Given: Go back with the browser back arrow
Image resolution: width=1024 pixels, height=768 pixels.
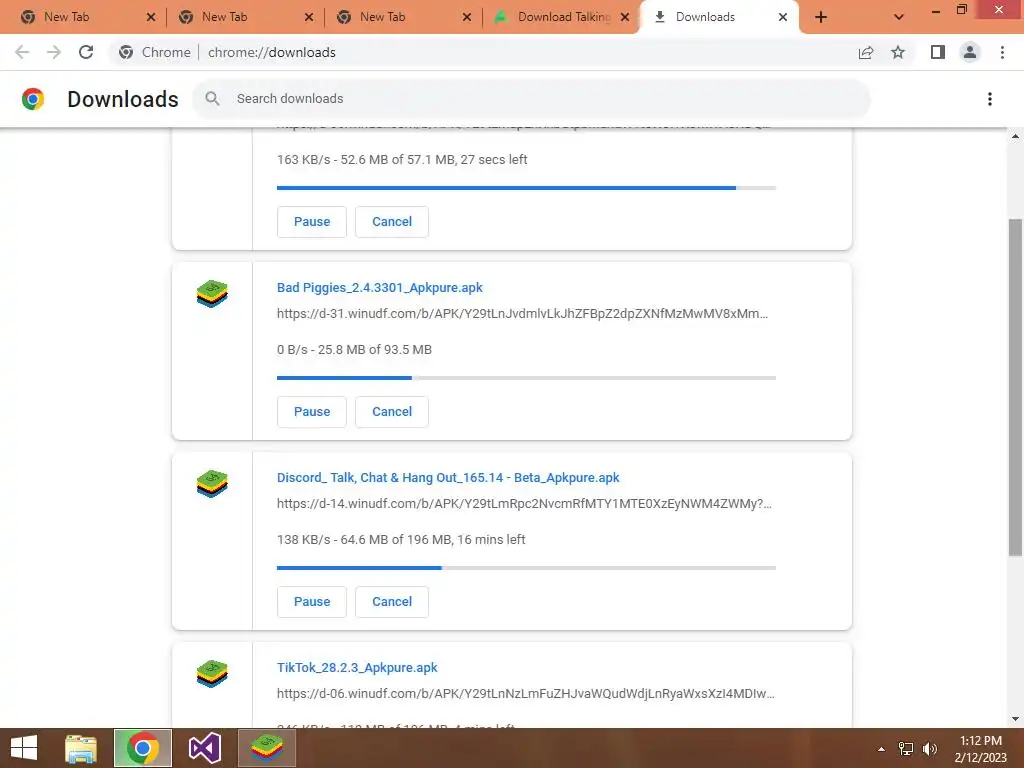Looking at the screenshot, I should point(22,52).
